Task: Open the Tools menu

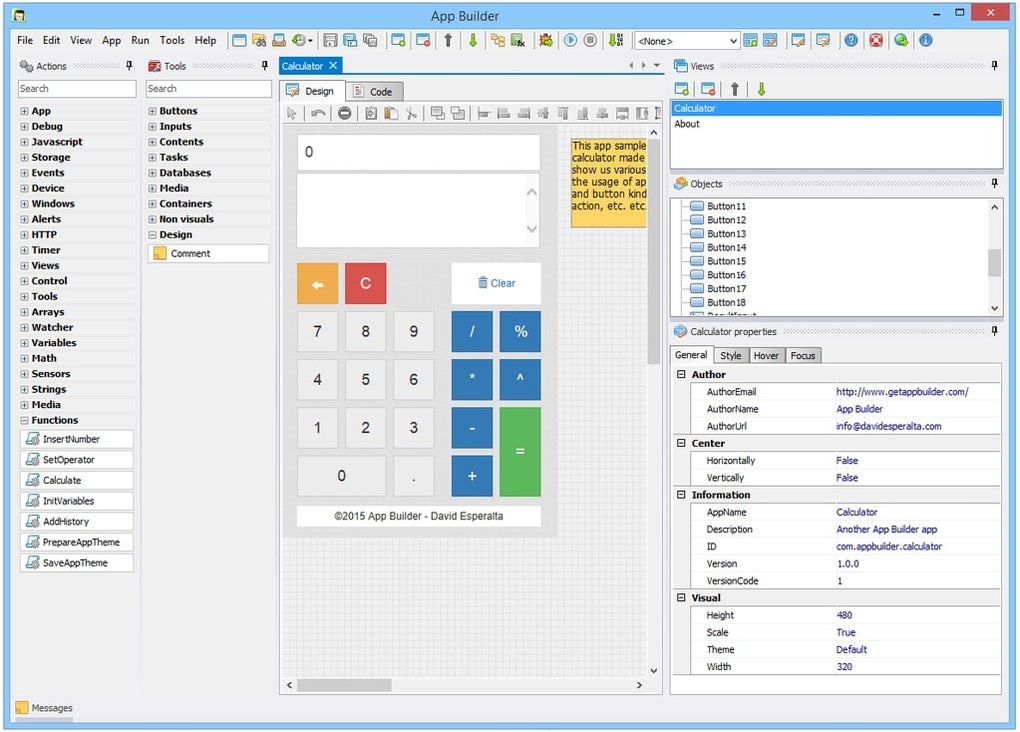Action: (172, 41)
